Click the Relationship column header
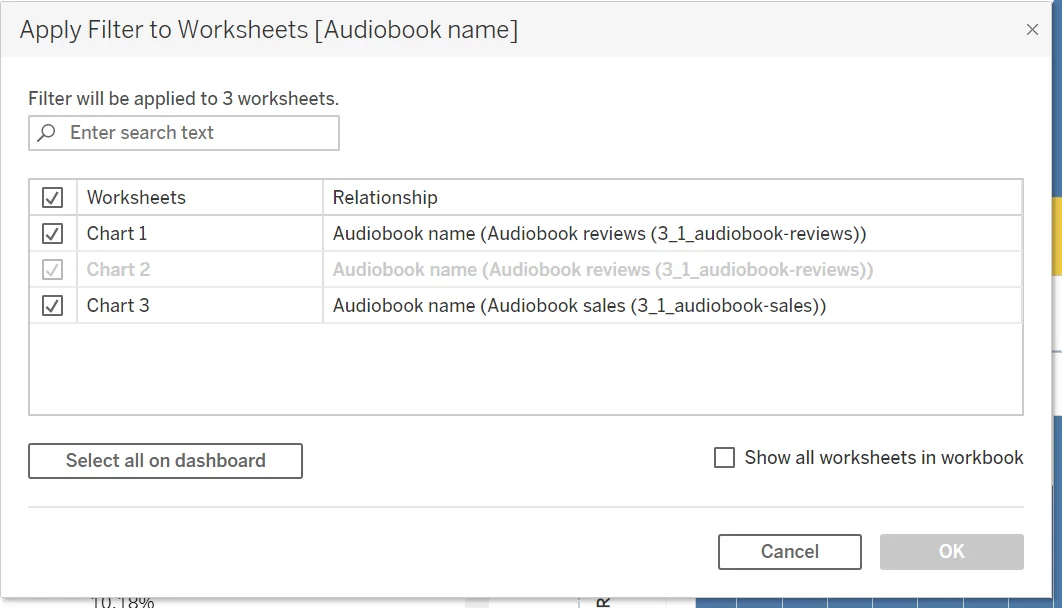 (385, 198)
